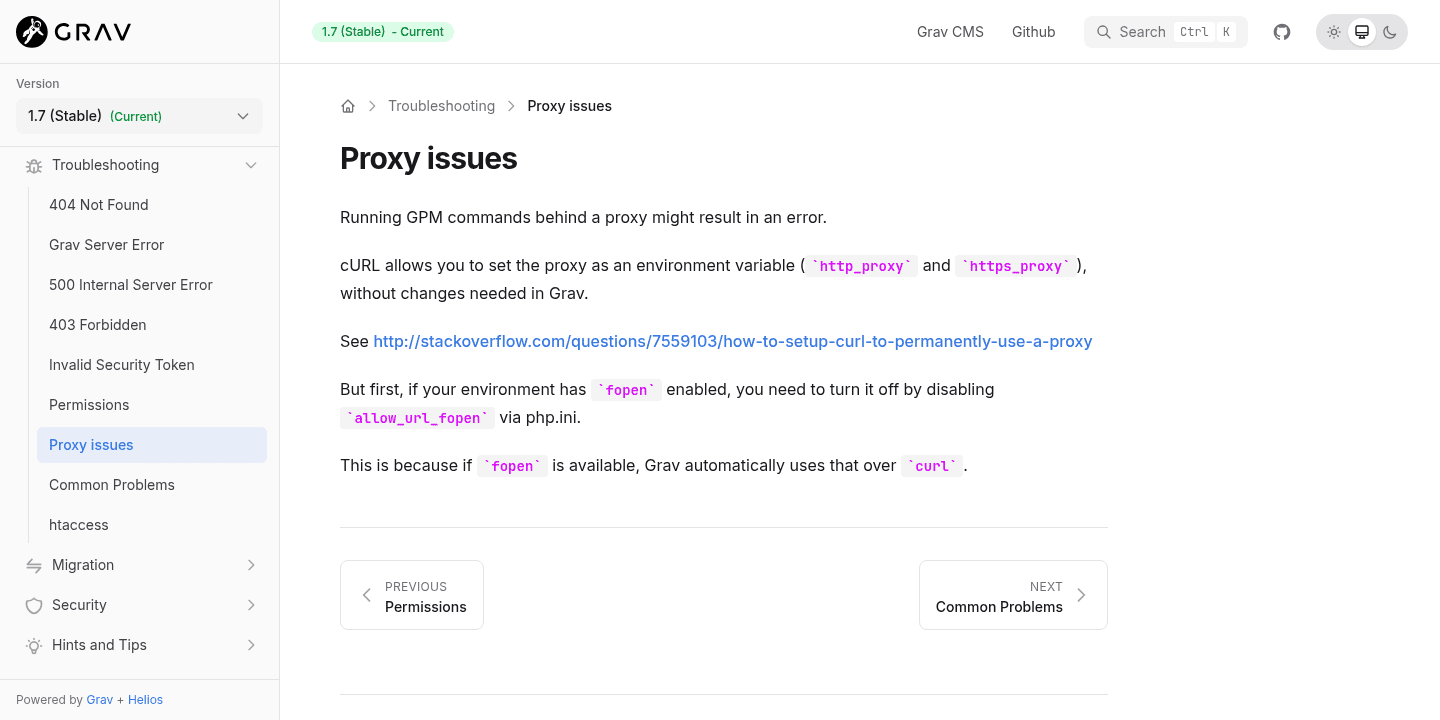Follow the stackoverflow proxy setup link
The image size is (1440, 720).
coord(732,341)
